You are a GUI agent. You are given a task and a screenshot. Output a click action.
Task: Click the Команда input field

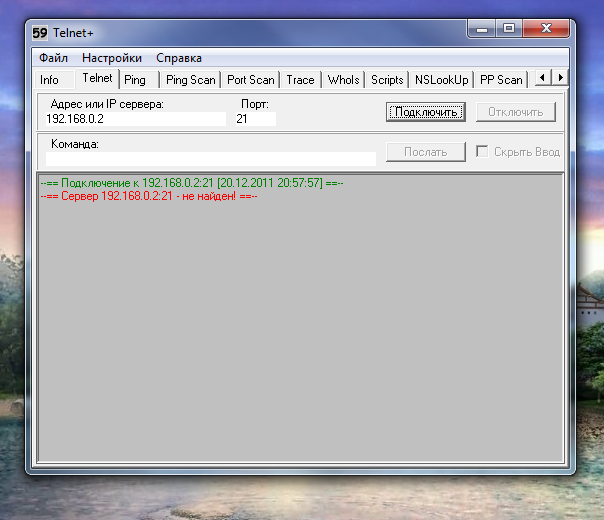coord(211,159)
